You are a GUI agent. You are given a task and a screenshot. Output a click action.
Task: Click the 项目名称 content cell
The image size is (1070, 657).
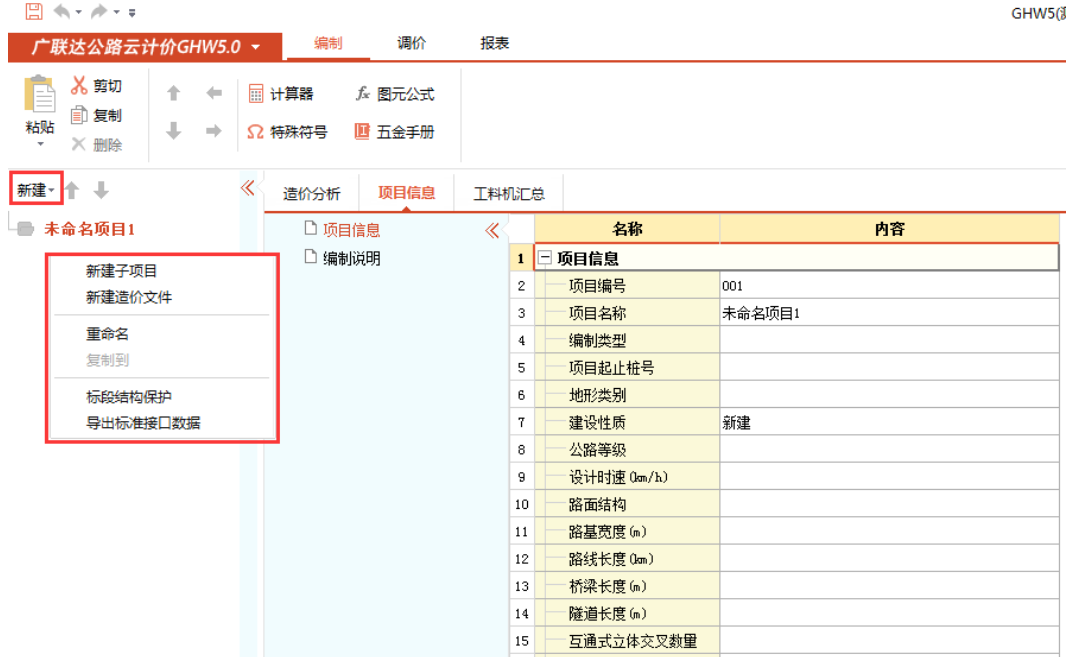coord(888,313)
